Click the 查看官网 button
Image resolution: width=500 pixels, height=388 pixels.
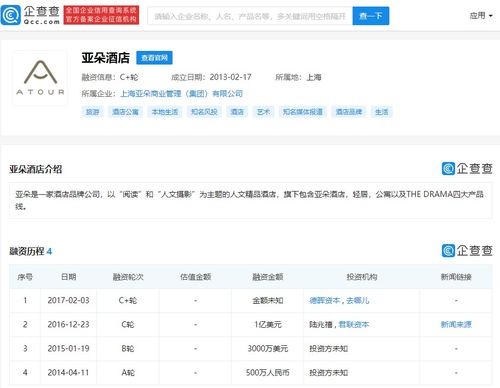click(154, 58)
